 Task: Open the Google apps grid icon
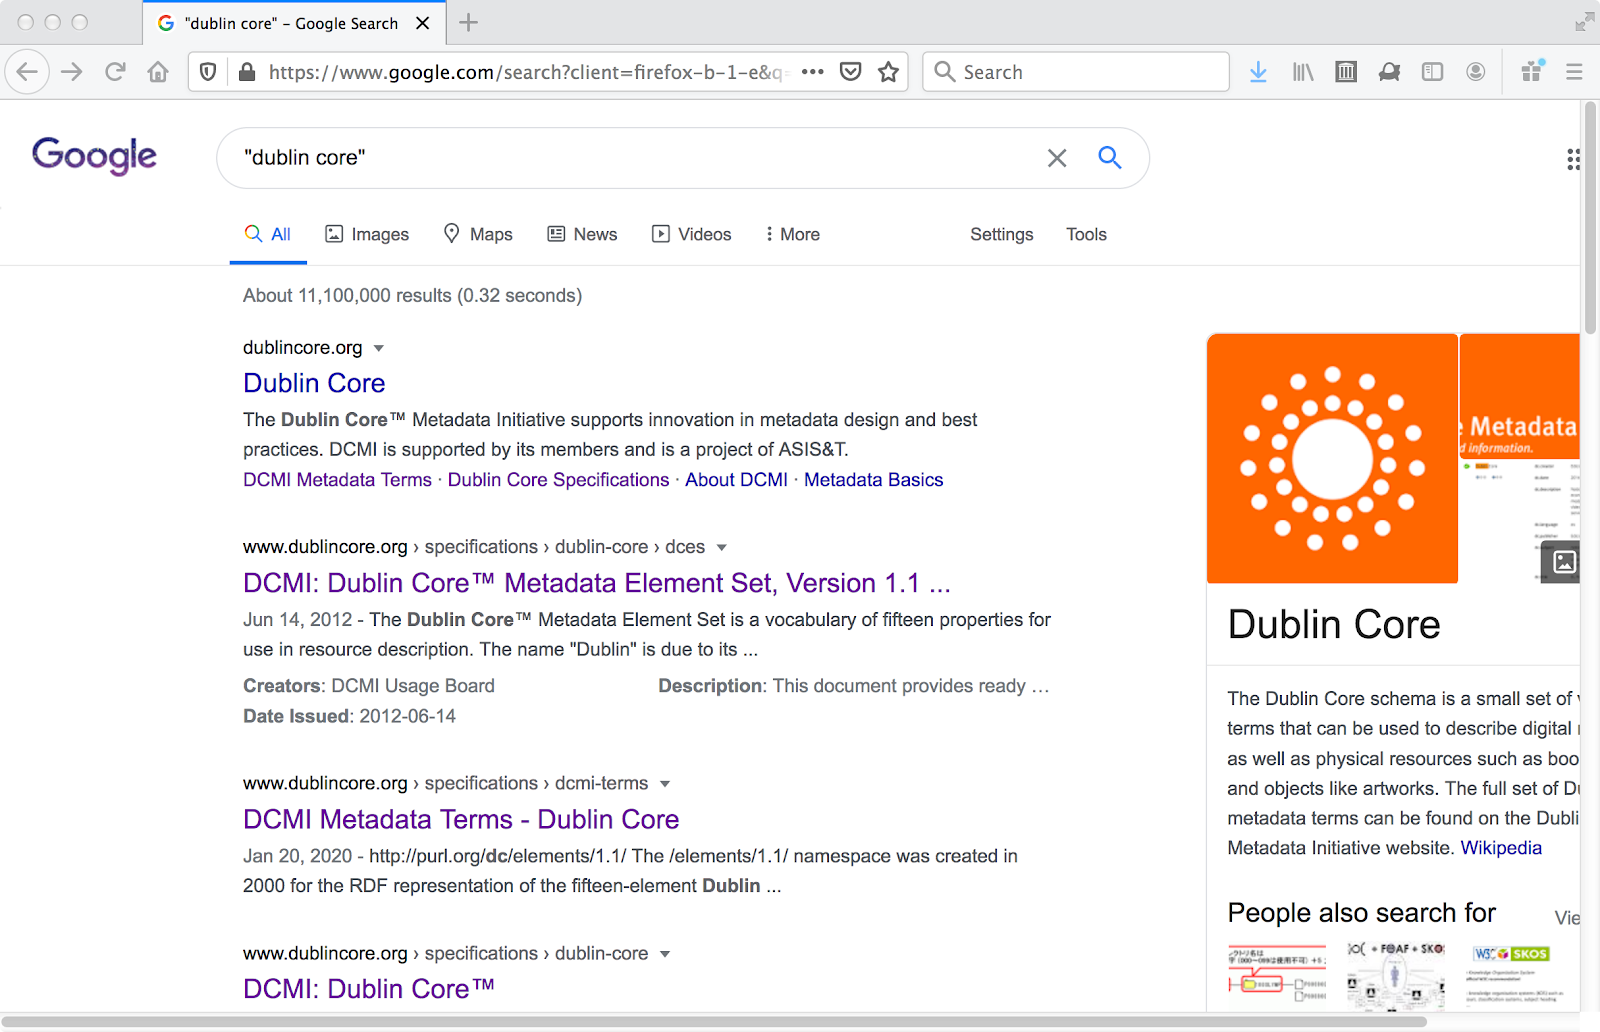(1573, 159)
